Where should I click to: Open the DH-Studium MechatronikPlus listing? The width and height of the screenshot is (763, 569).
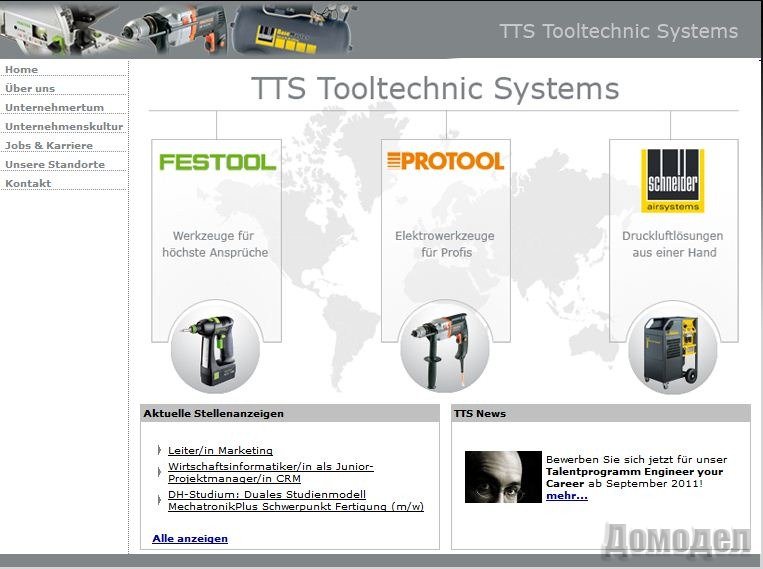coord(295,500)
